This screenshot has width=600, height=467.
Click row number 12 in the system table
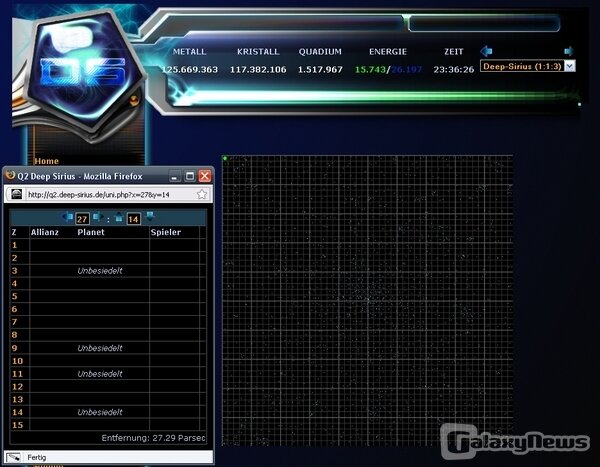point(17,387)
